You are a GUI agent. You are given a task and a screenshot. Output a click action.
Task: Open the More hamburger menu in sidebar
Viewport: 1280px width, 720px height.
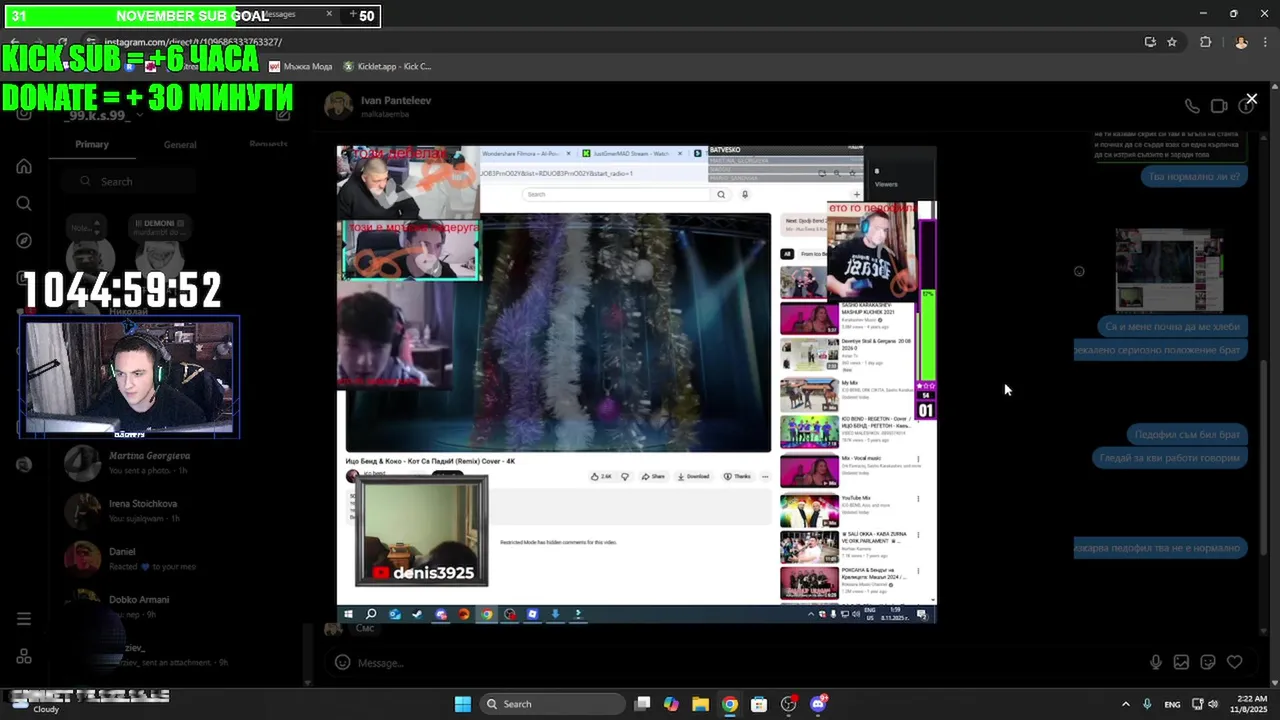[x=24, y=619]
